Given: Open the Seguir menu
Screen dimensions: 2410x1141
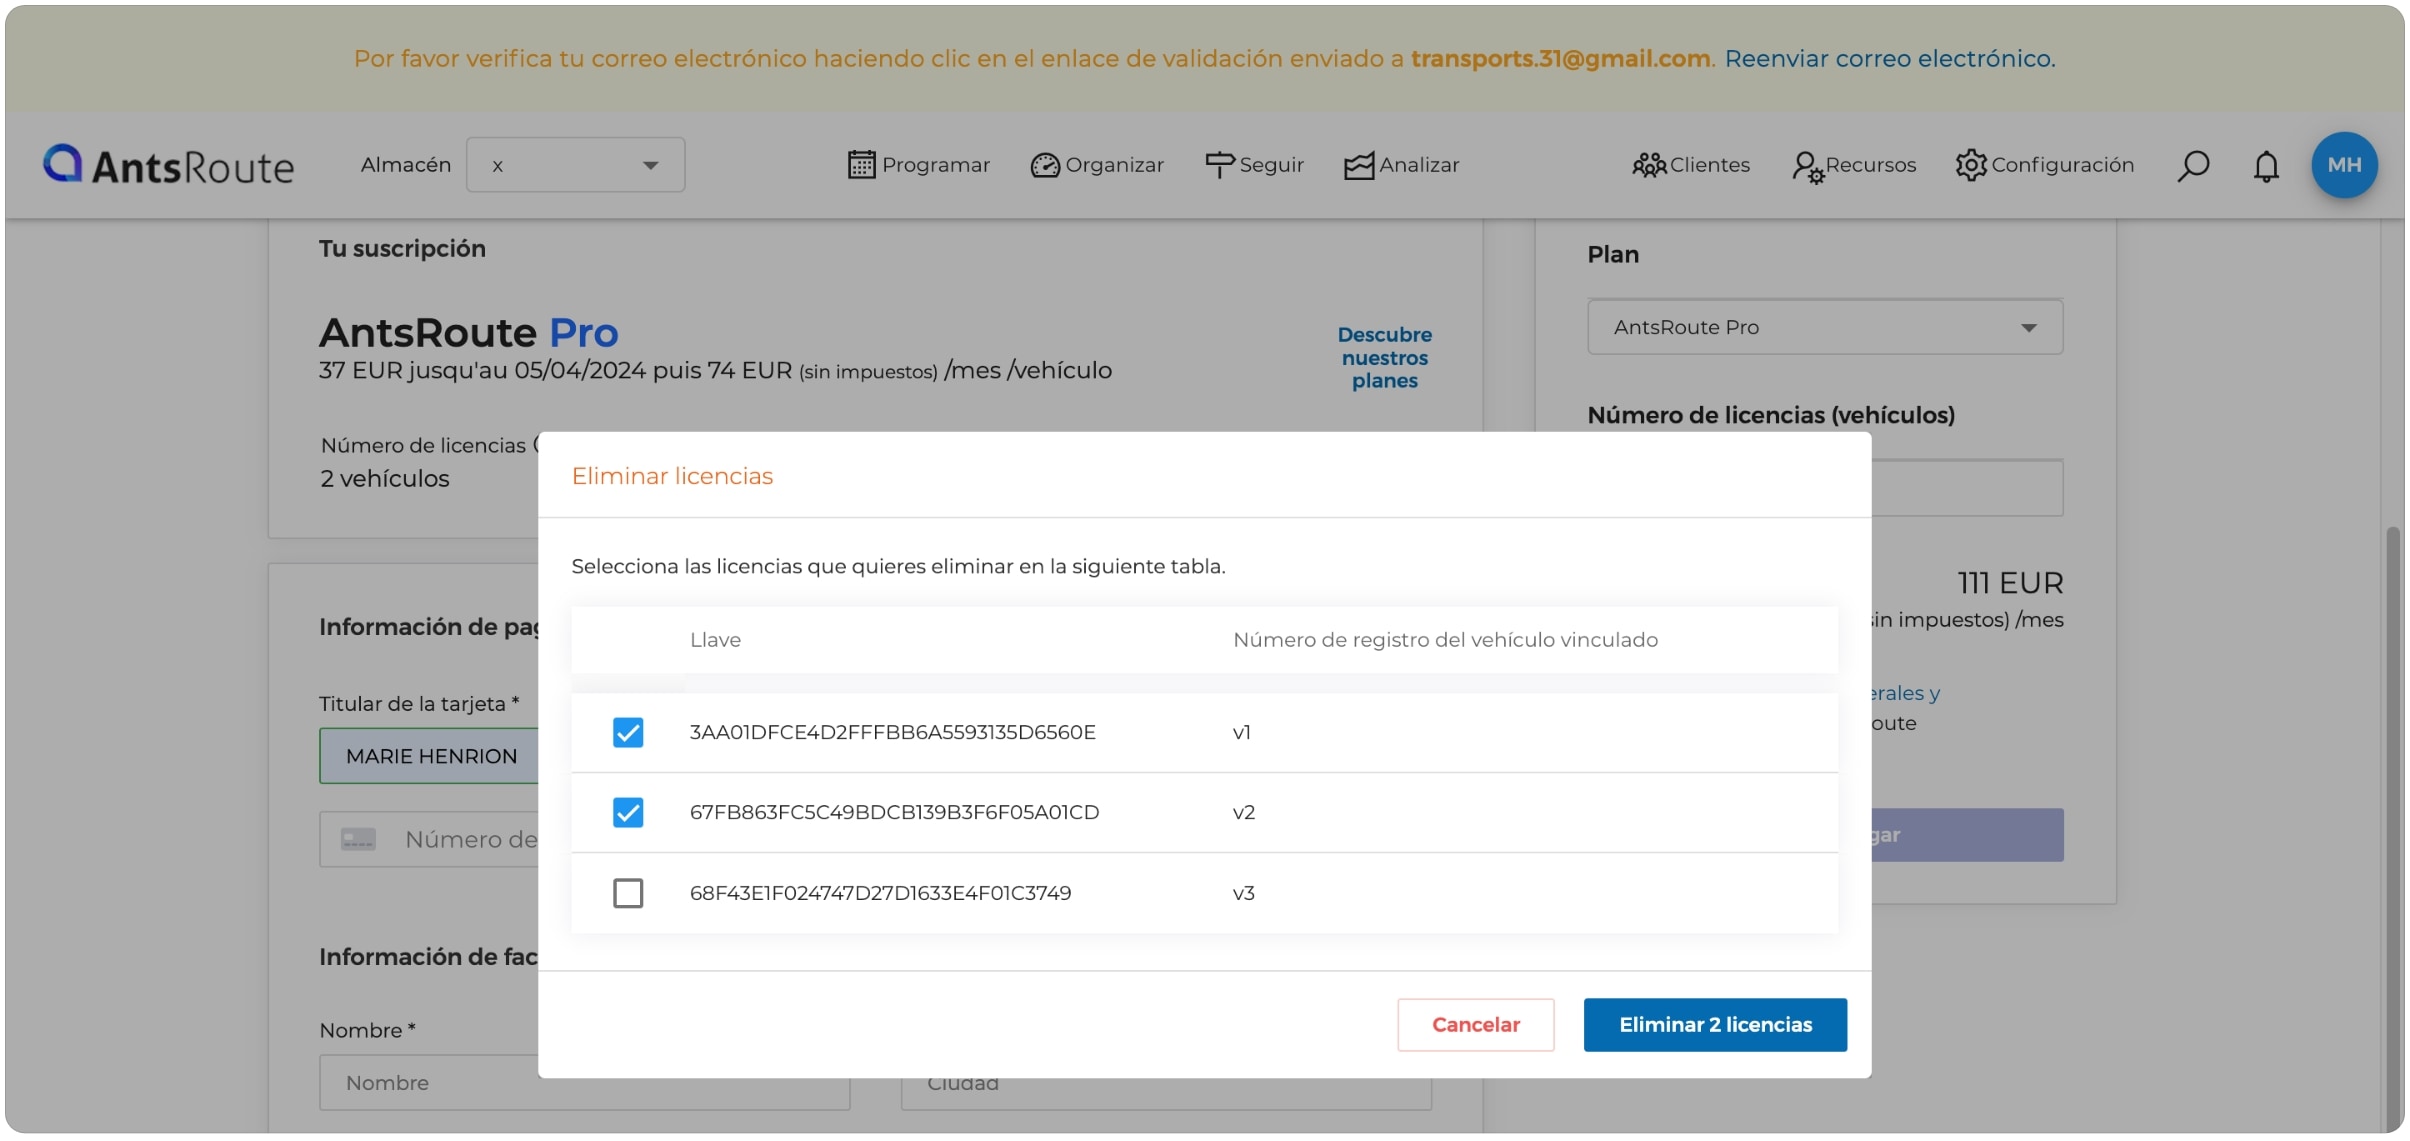Looking at the screenshot, I should coord(1254,165).
